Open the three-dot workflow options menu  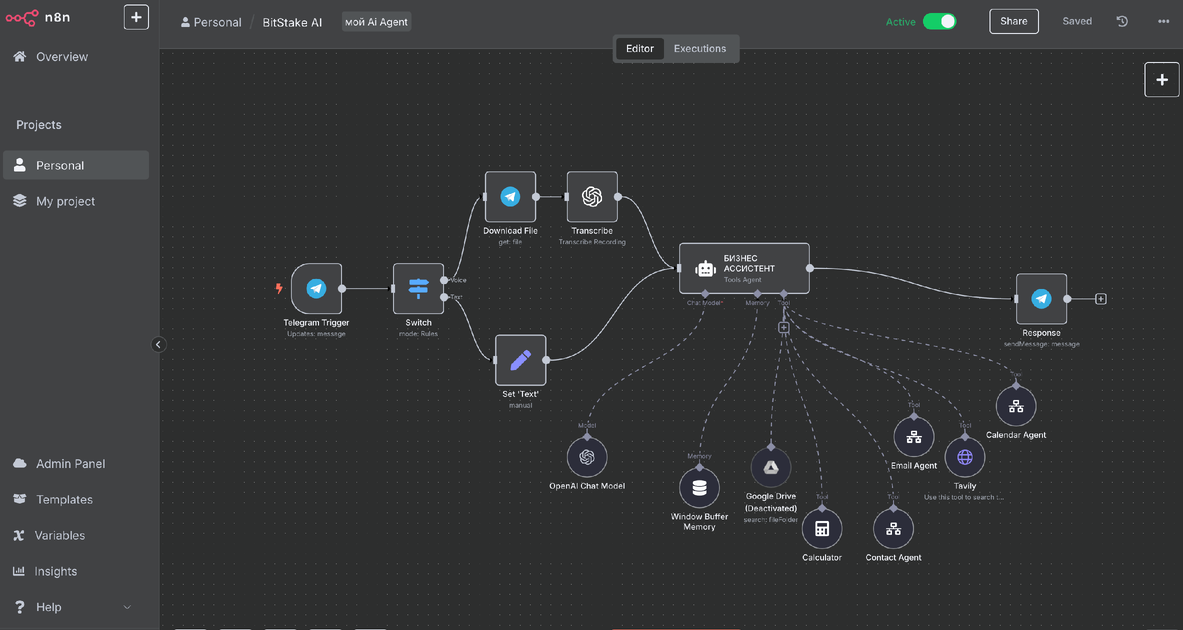point(1163,21)
